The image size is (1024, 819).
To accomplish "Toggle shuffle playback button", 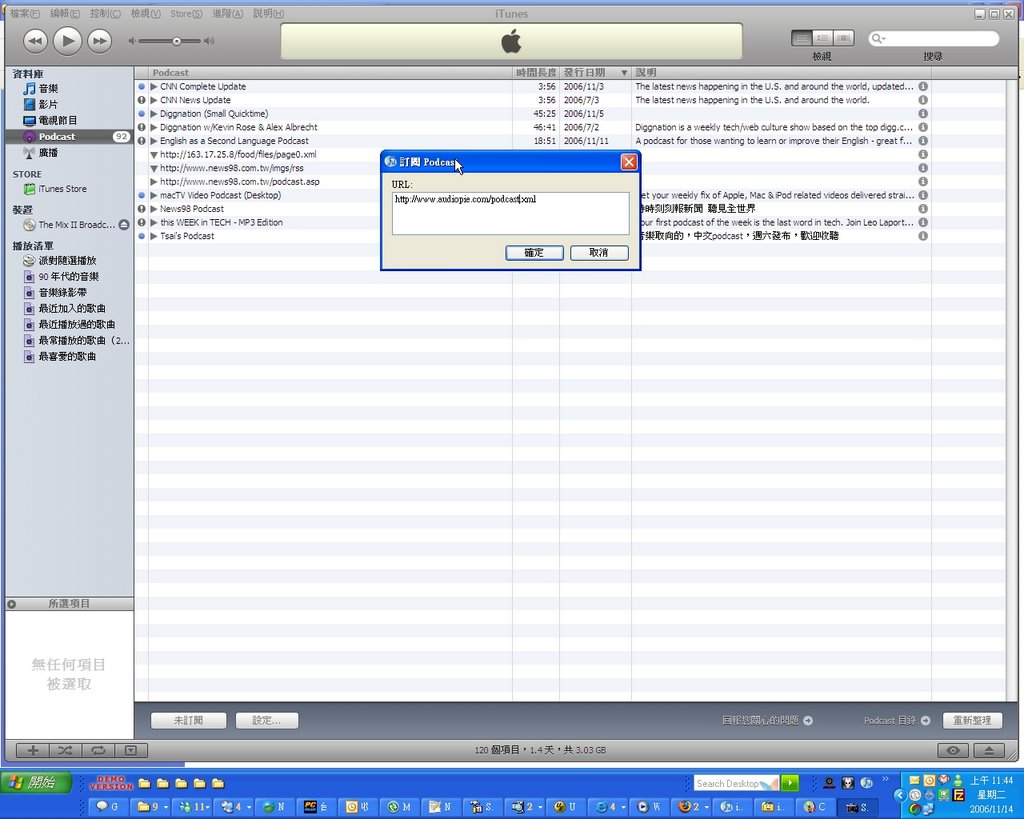I will [65, 750].
